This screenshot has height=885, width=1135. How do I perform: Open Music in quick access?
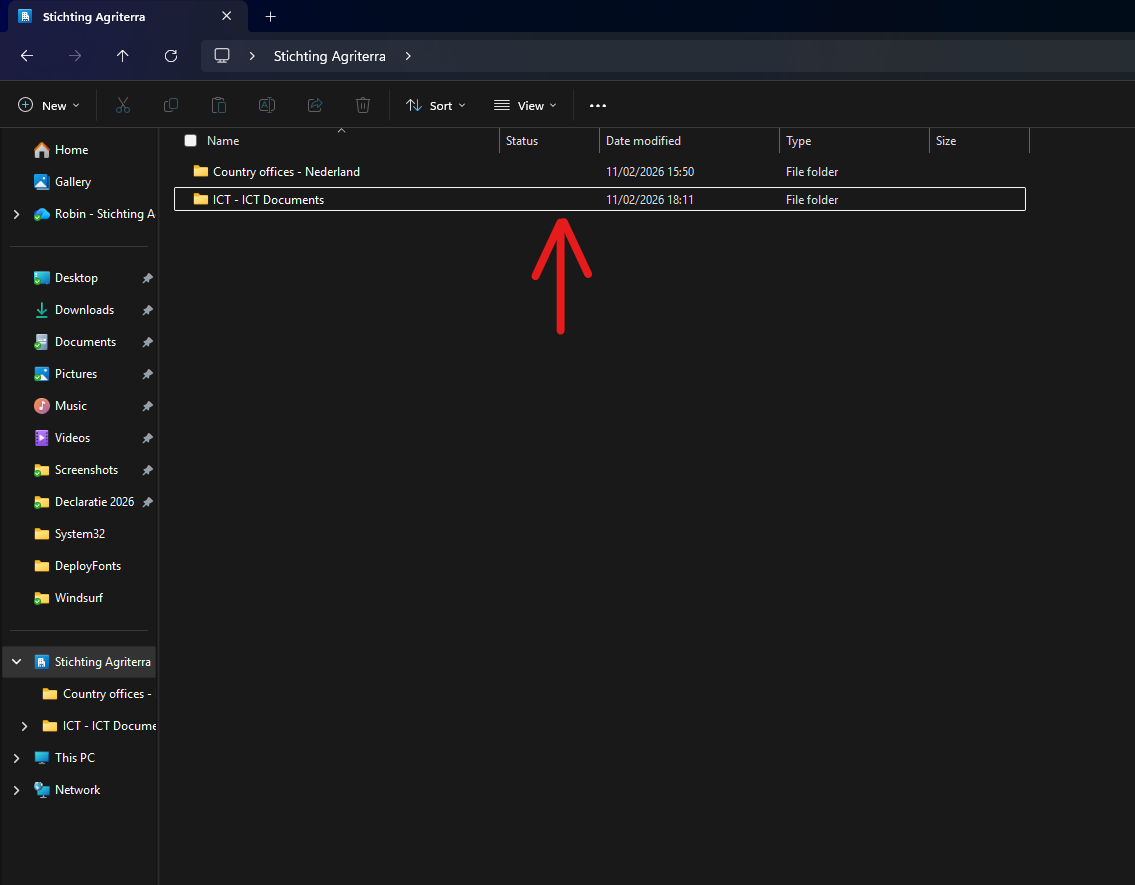[x=70, y=406]
